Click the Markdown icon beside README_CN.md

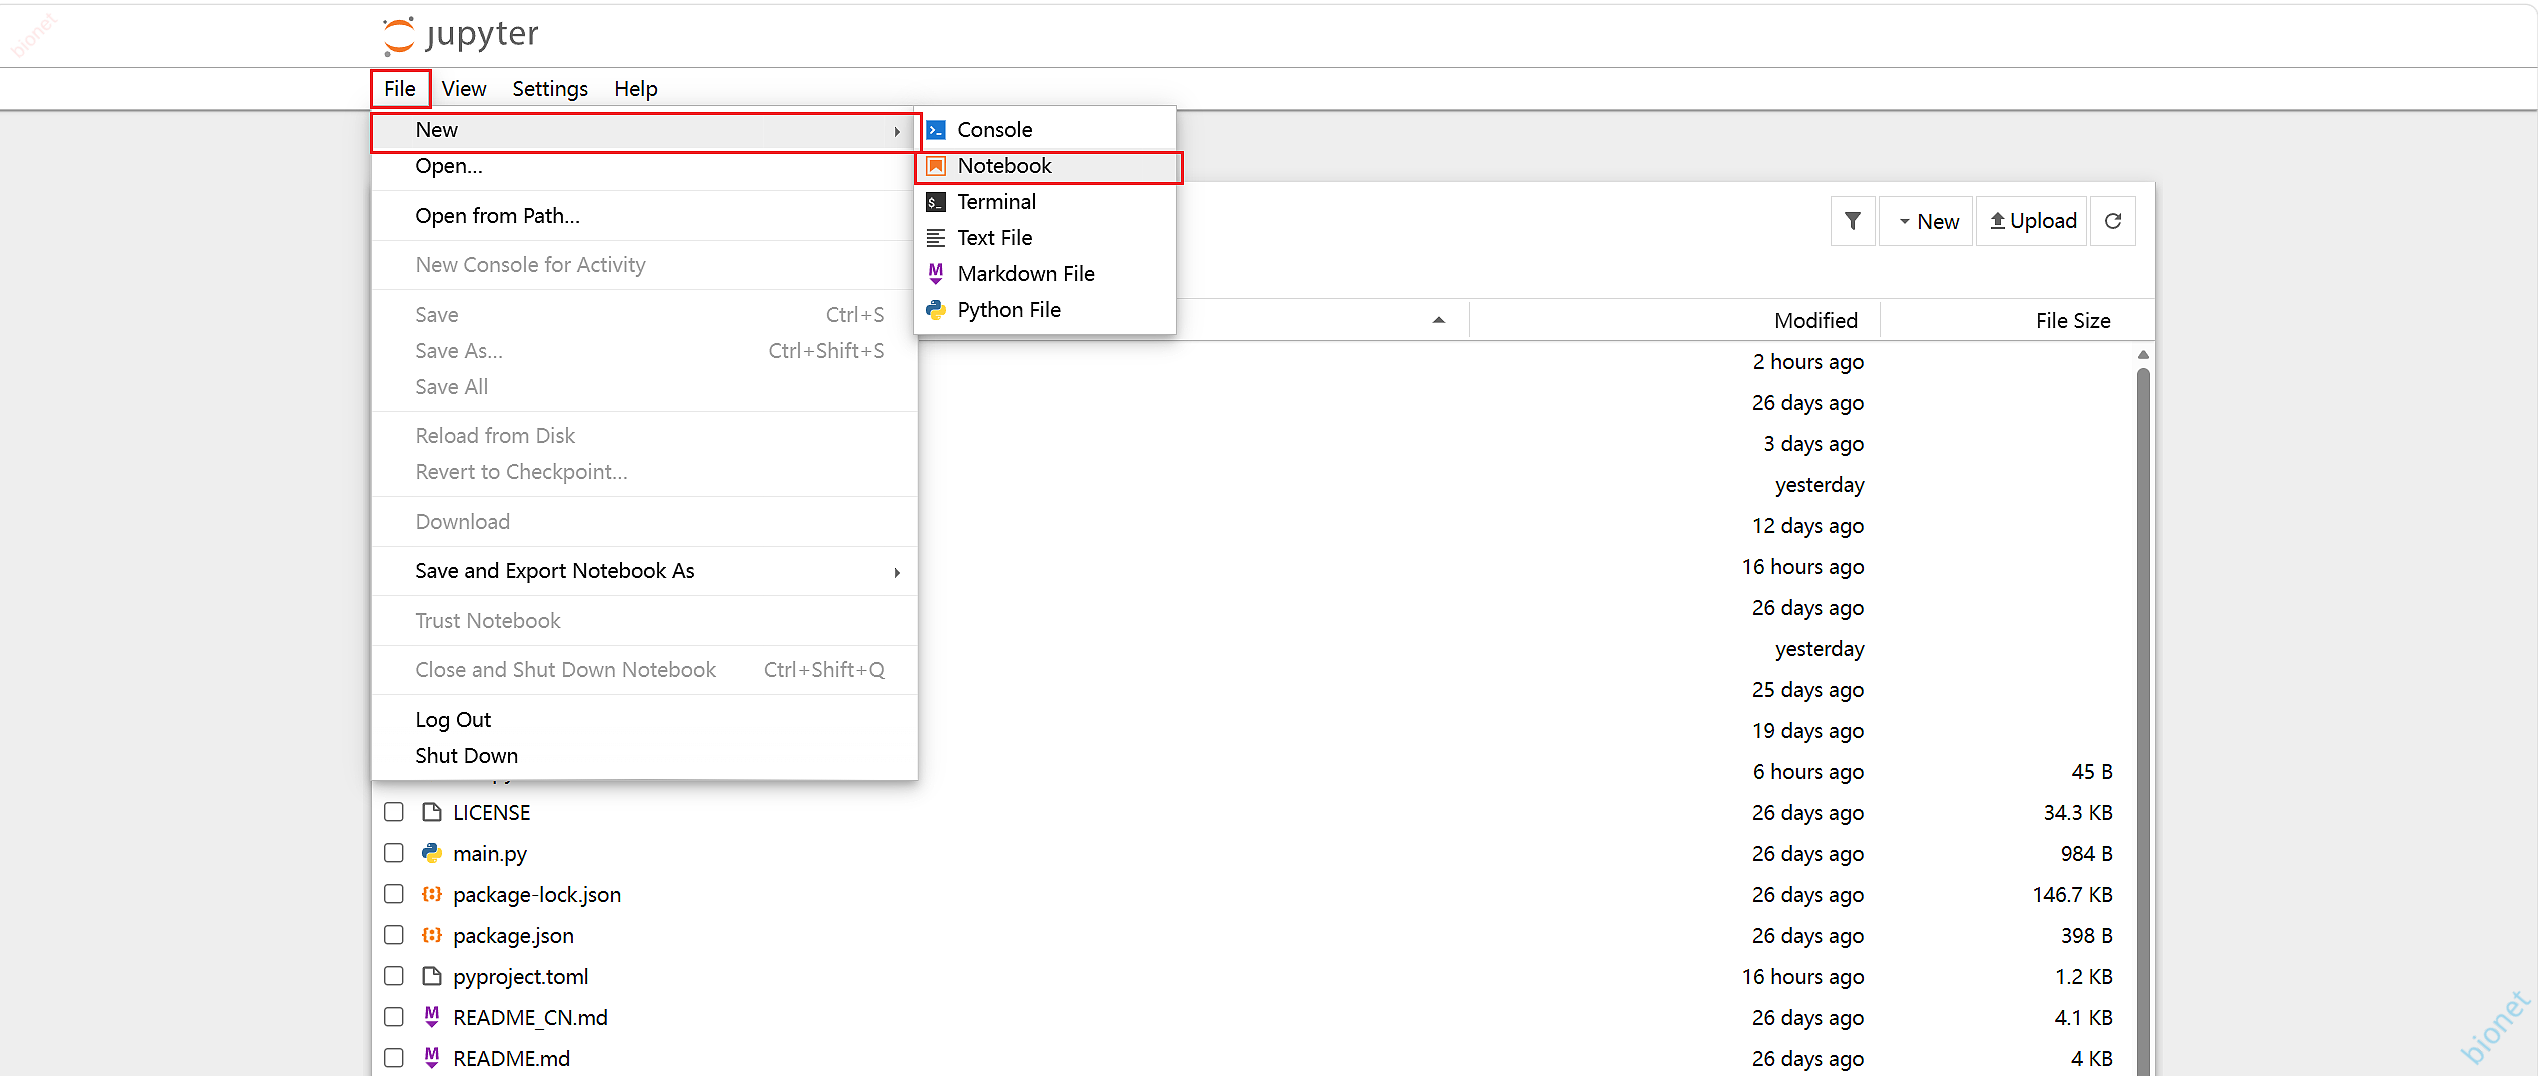(432, 1017)
